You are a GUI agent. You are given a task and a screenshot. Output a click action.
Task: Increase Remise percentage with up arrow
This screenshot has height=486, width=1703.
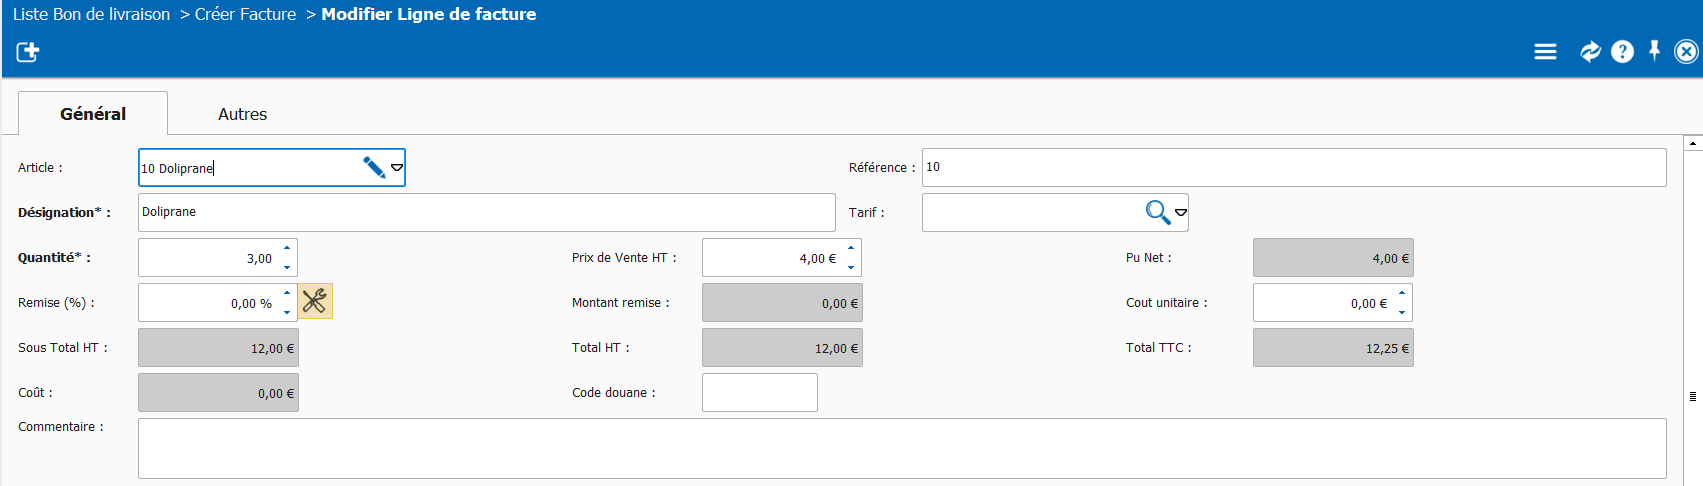pyautogui.click(x=287, y=293)
